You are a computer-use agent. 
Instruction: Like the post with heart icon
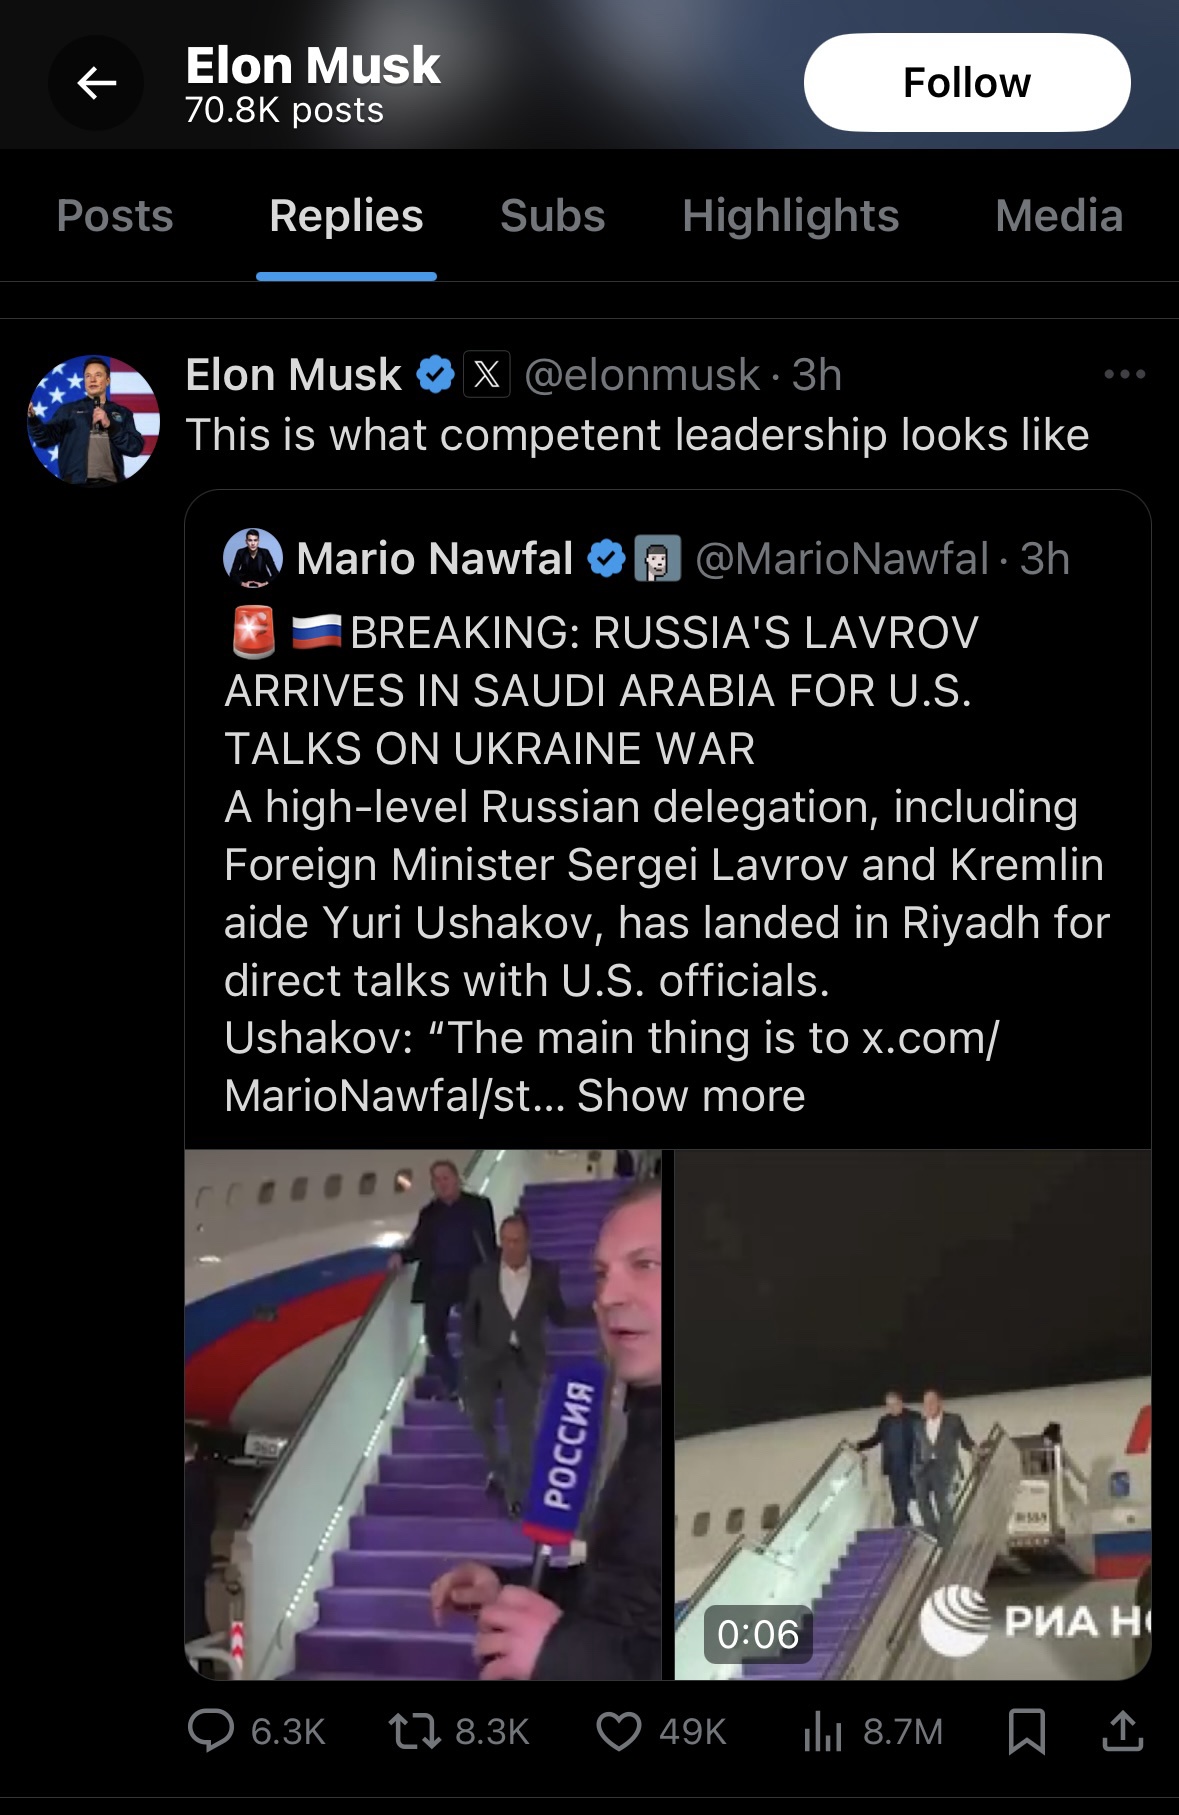click(x=619, y=1731)
